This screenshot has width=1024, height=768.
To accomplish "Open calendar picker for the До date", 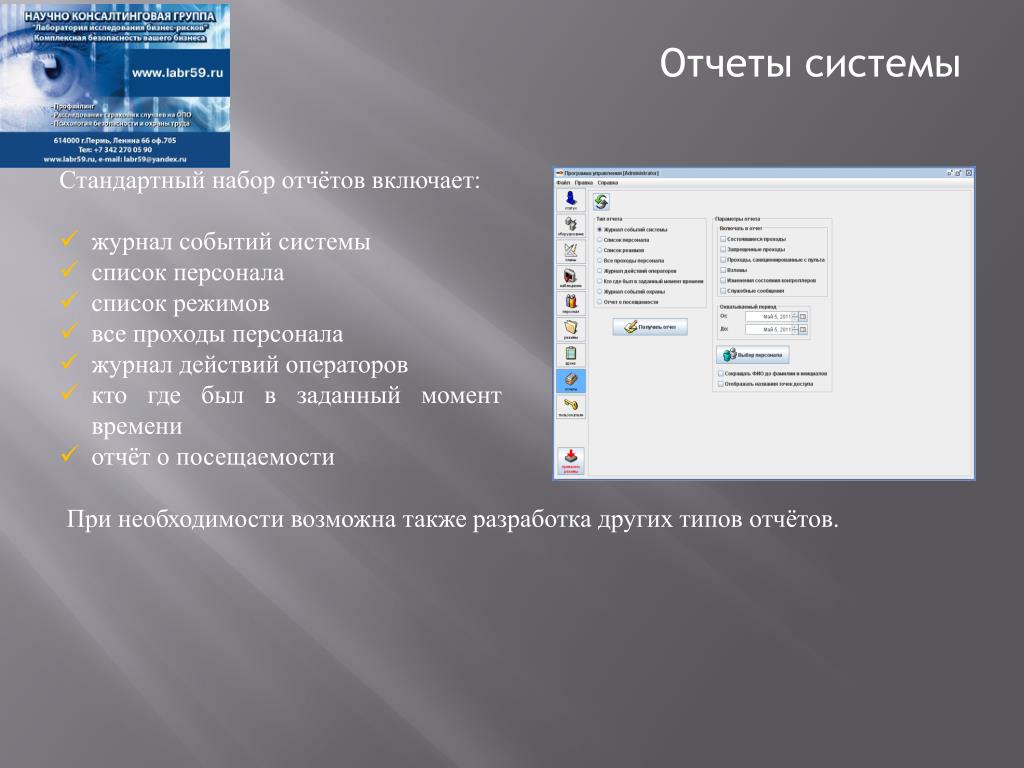I will 803,330.
